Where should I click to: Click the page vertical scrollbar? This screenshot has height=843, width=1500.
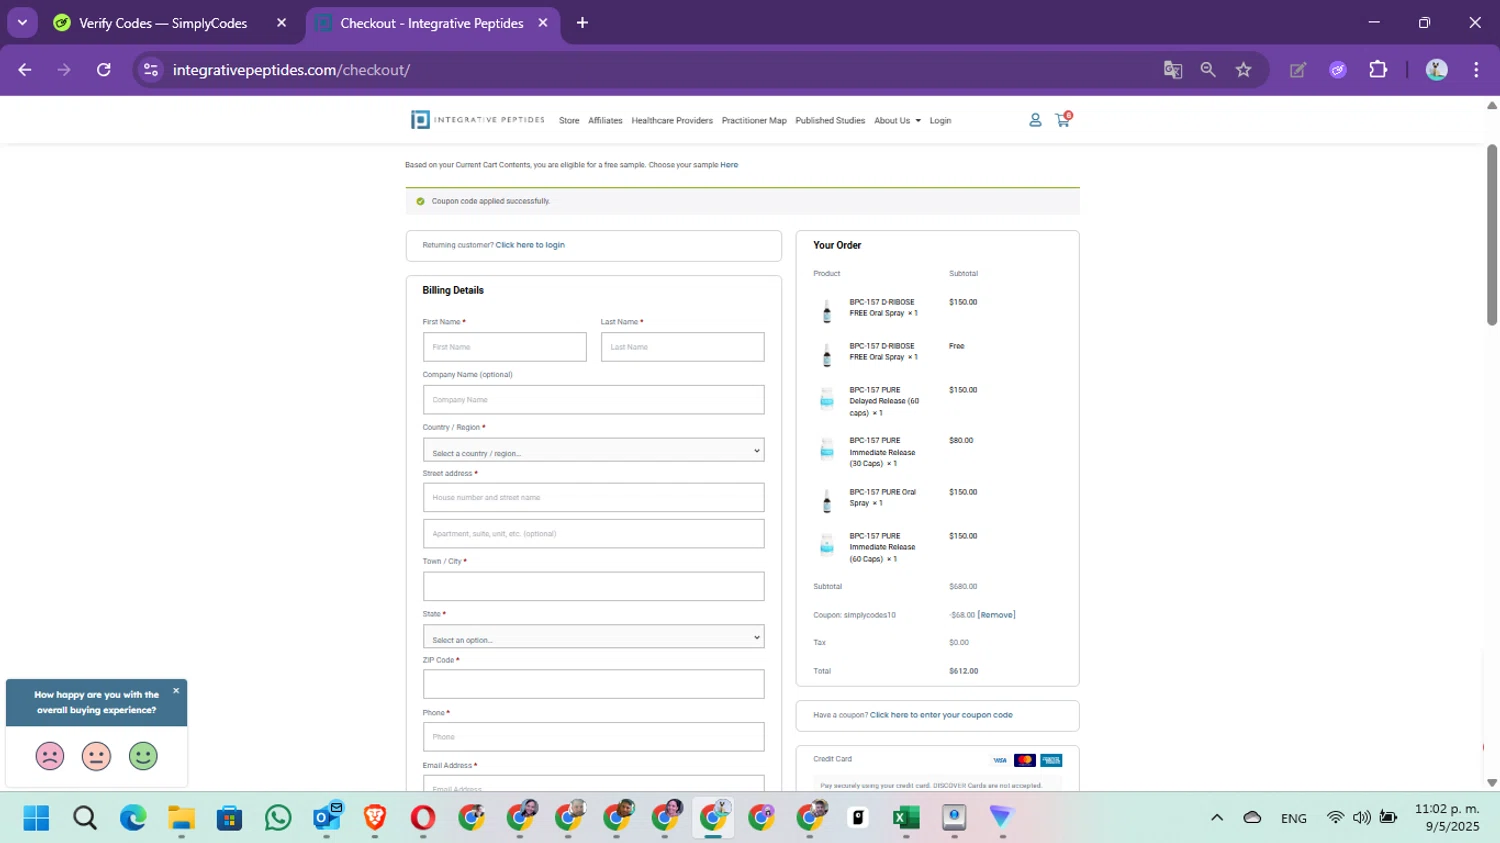point(1492,235)
